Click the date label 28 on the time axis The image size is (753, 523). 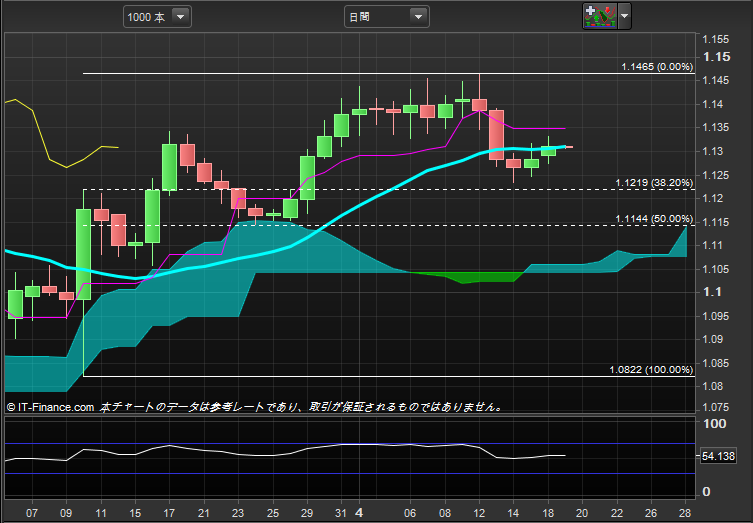click(x=685, y=513)
